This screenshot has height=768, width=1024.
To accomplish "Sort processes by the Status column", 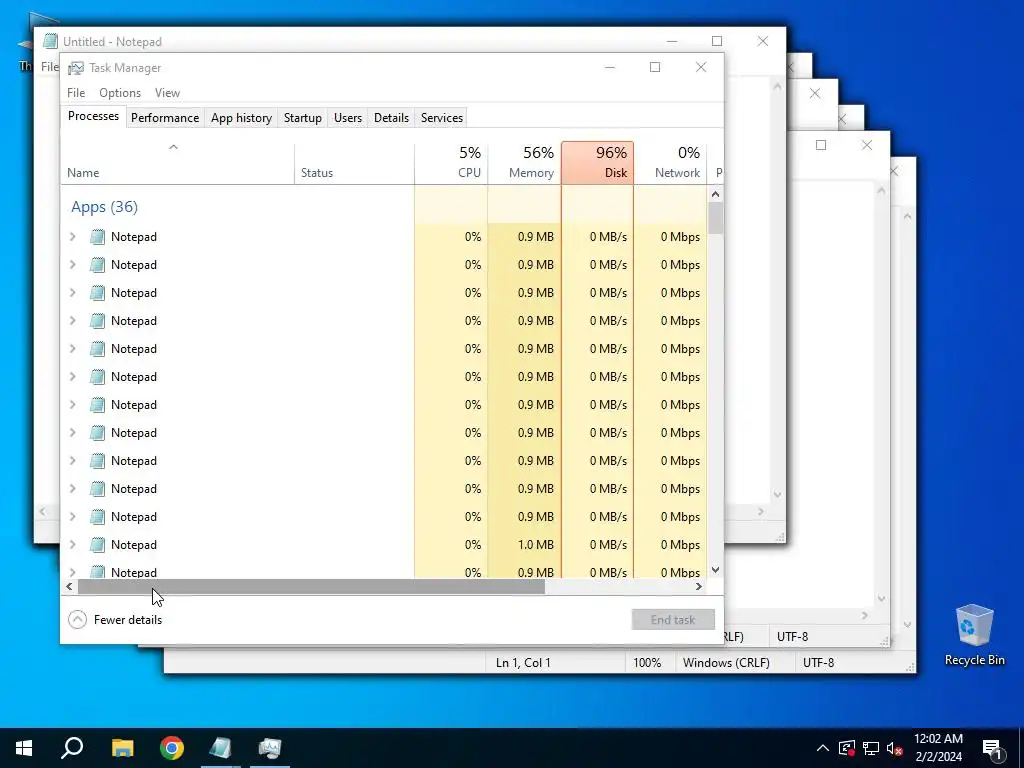I will coord(354,163).
